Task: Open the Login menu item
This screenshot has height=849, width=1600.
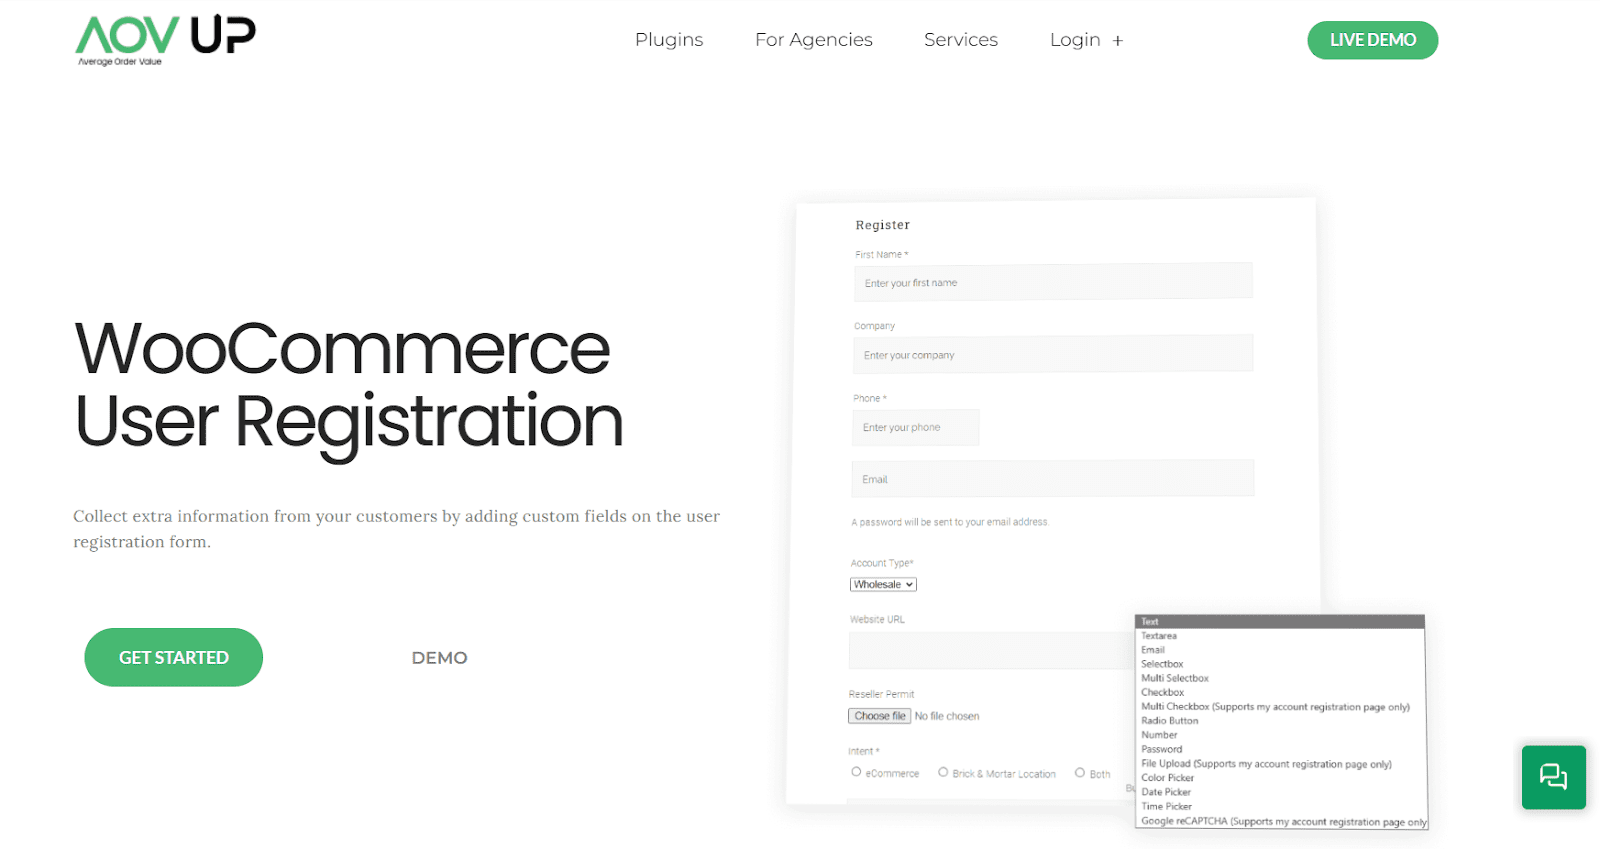Action: pos(1075,40)
